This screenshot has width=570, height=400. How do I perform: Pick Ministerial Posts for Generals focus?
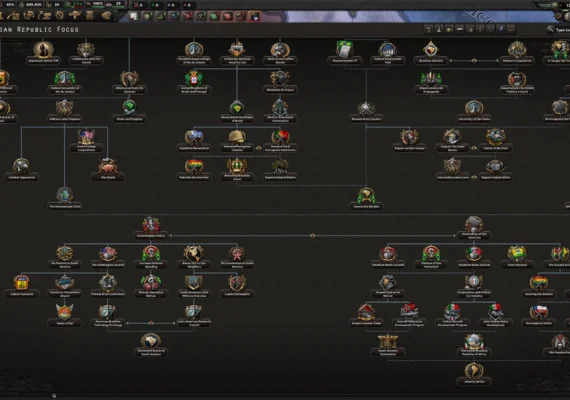(x=129, y=82)
